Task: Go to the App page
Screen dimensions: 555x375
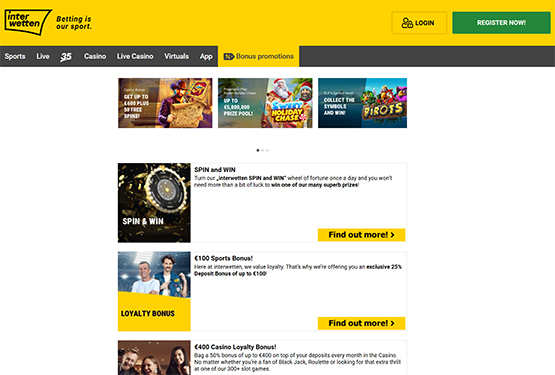Action: tap(206, 57)
